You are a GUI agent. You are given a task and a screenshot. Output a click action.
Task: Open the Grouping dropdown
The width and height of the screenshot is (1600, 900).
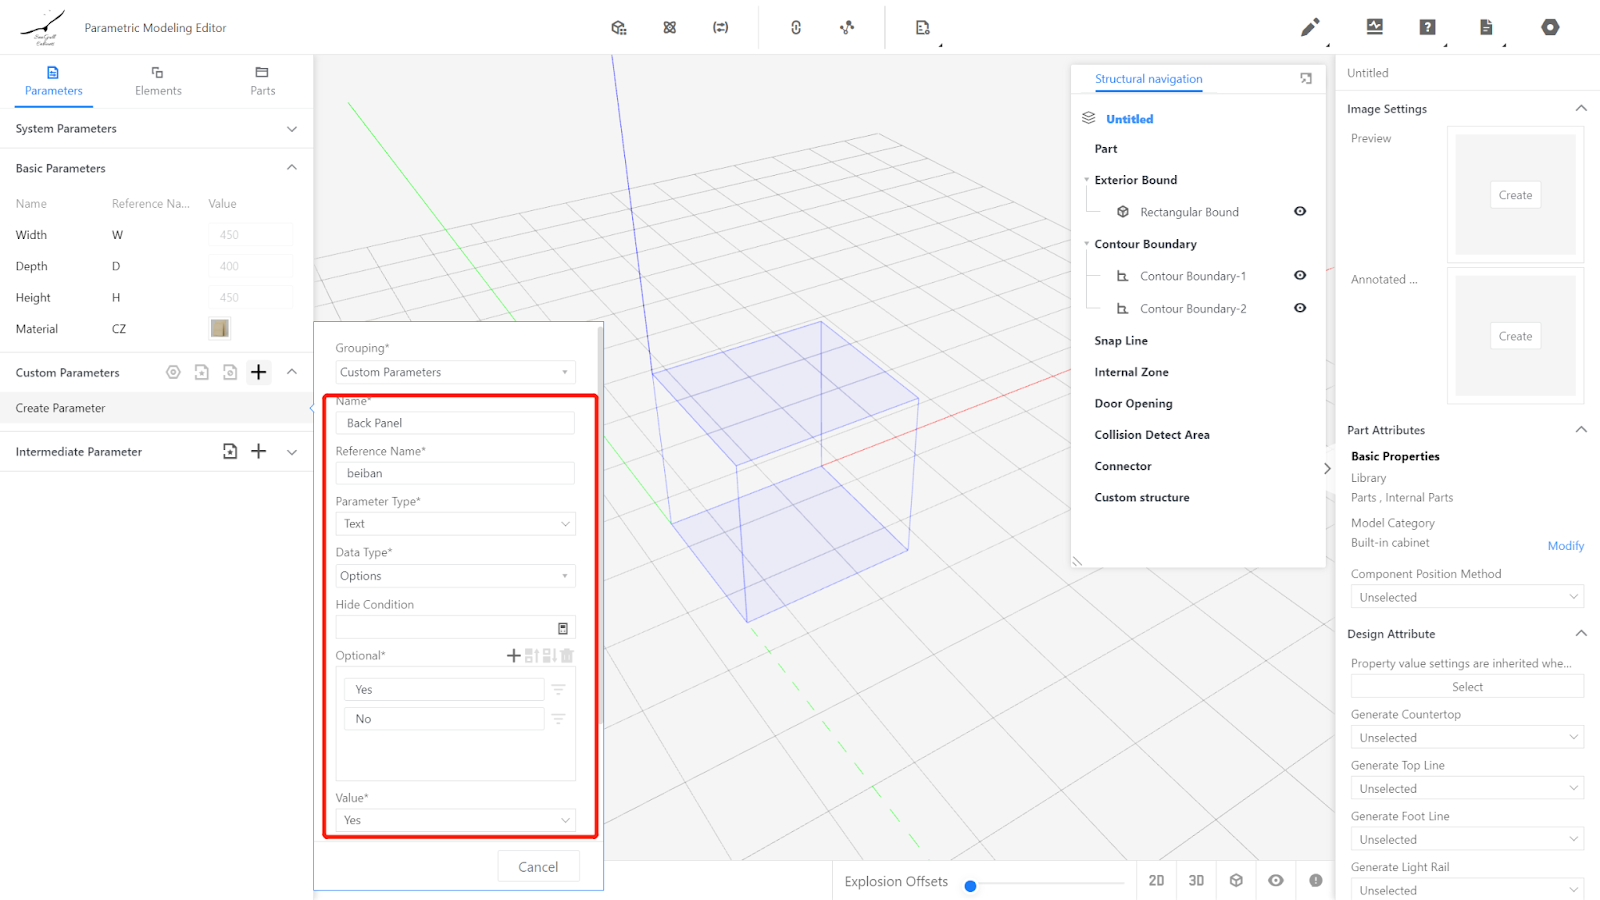tap(455, 372)
